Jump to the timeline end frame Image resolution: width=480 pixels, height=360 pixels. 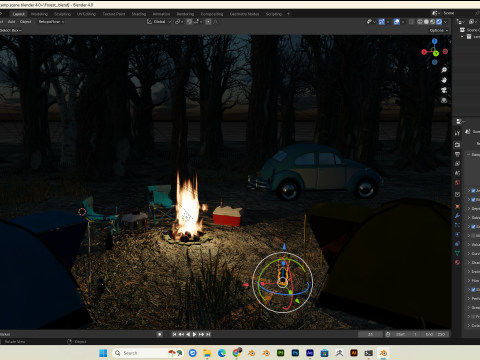[208, 334]
